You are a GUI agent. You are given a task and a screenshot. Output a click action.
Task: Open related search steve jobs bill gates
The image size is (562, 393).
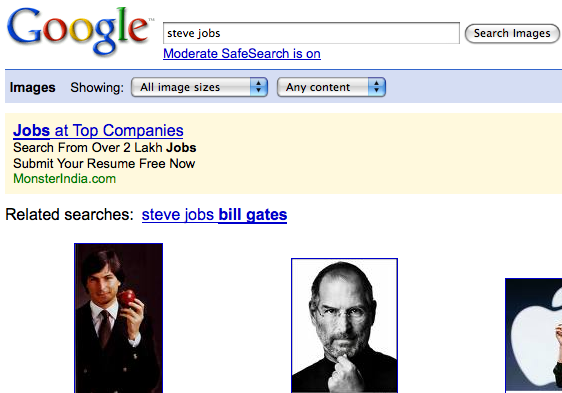[214, 215]
